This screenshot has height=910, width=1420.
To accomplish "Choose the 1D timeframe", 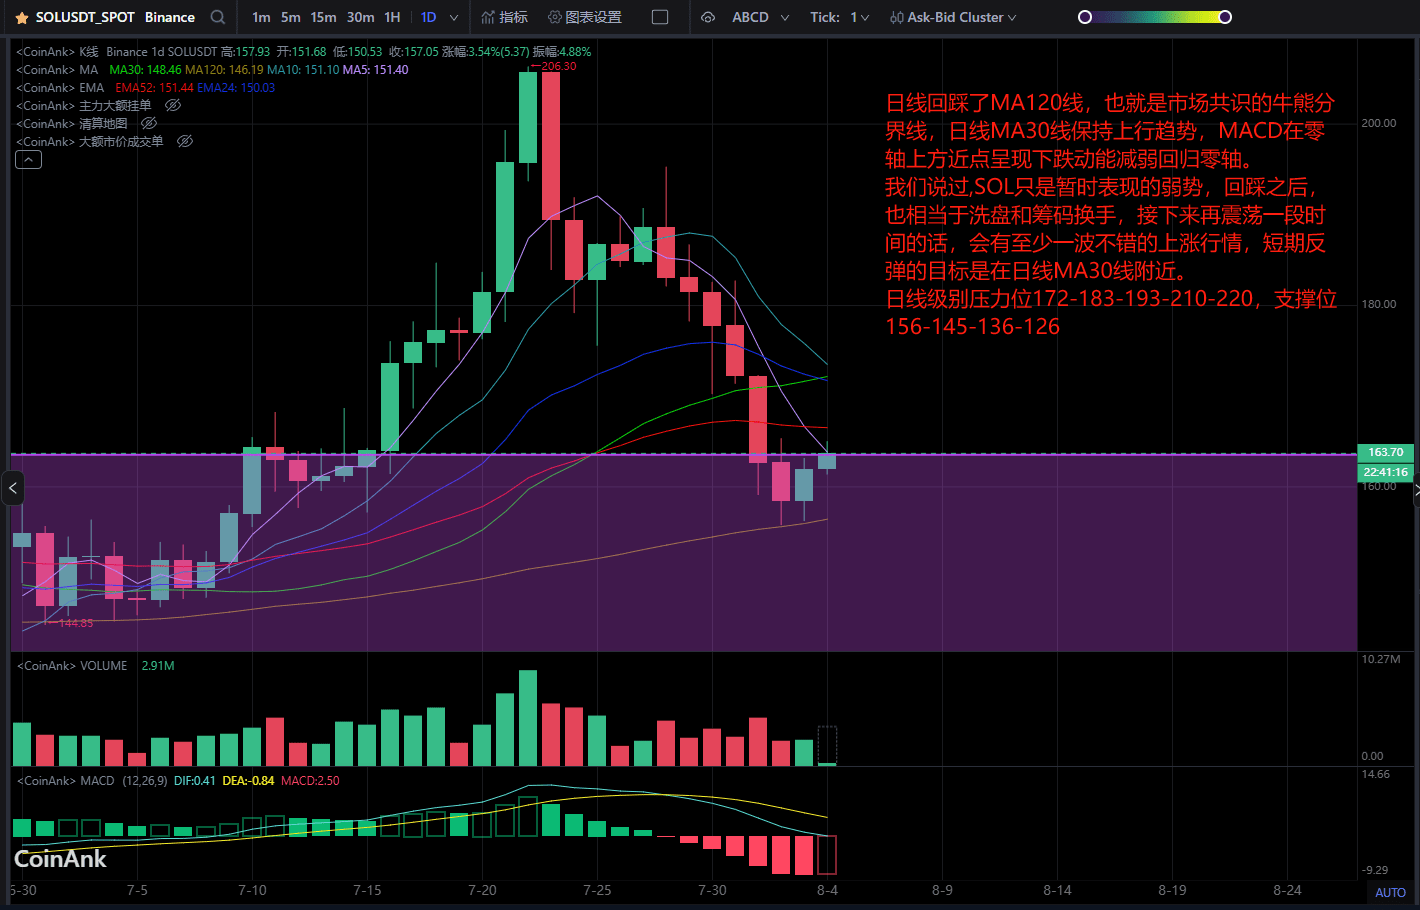I will tap(428, 17).
